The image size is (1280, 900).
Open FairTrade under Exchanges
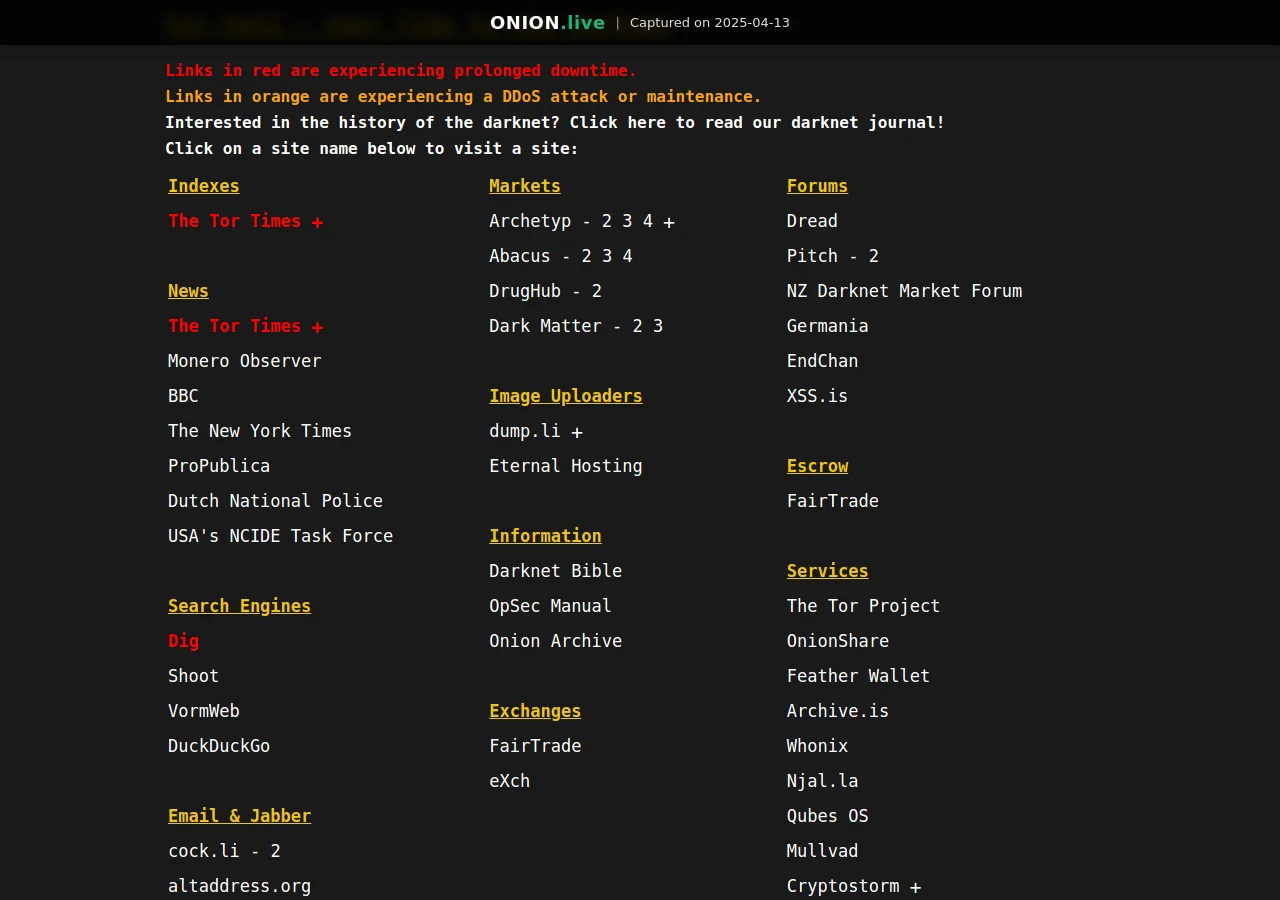[x=535, y=746]
